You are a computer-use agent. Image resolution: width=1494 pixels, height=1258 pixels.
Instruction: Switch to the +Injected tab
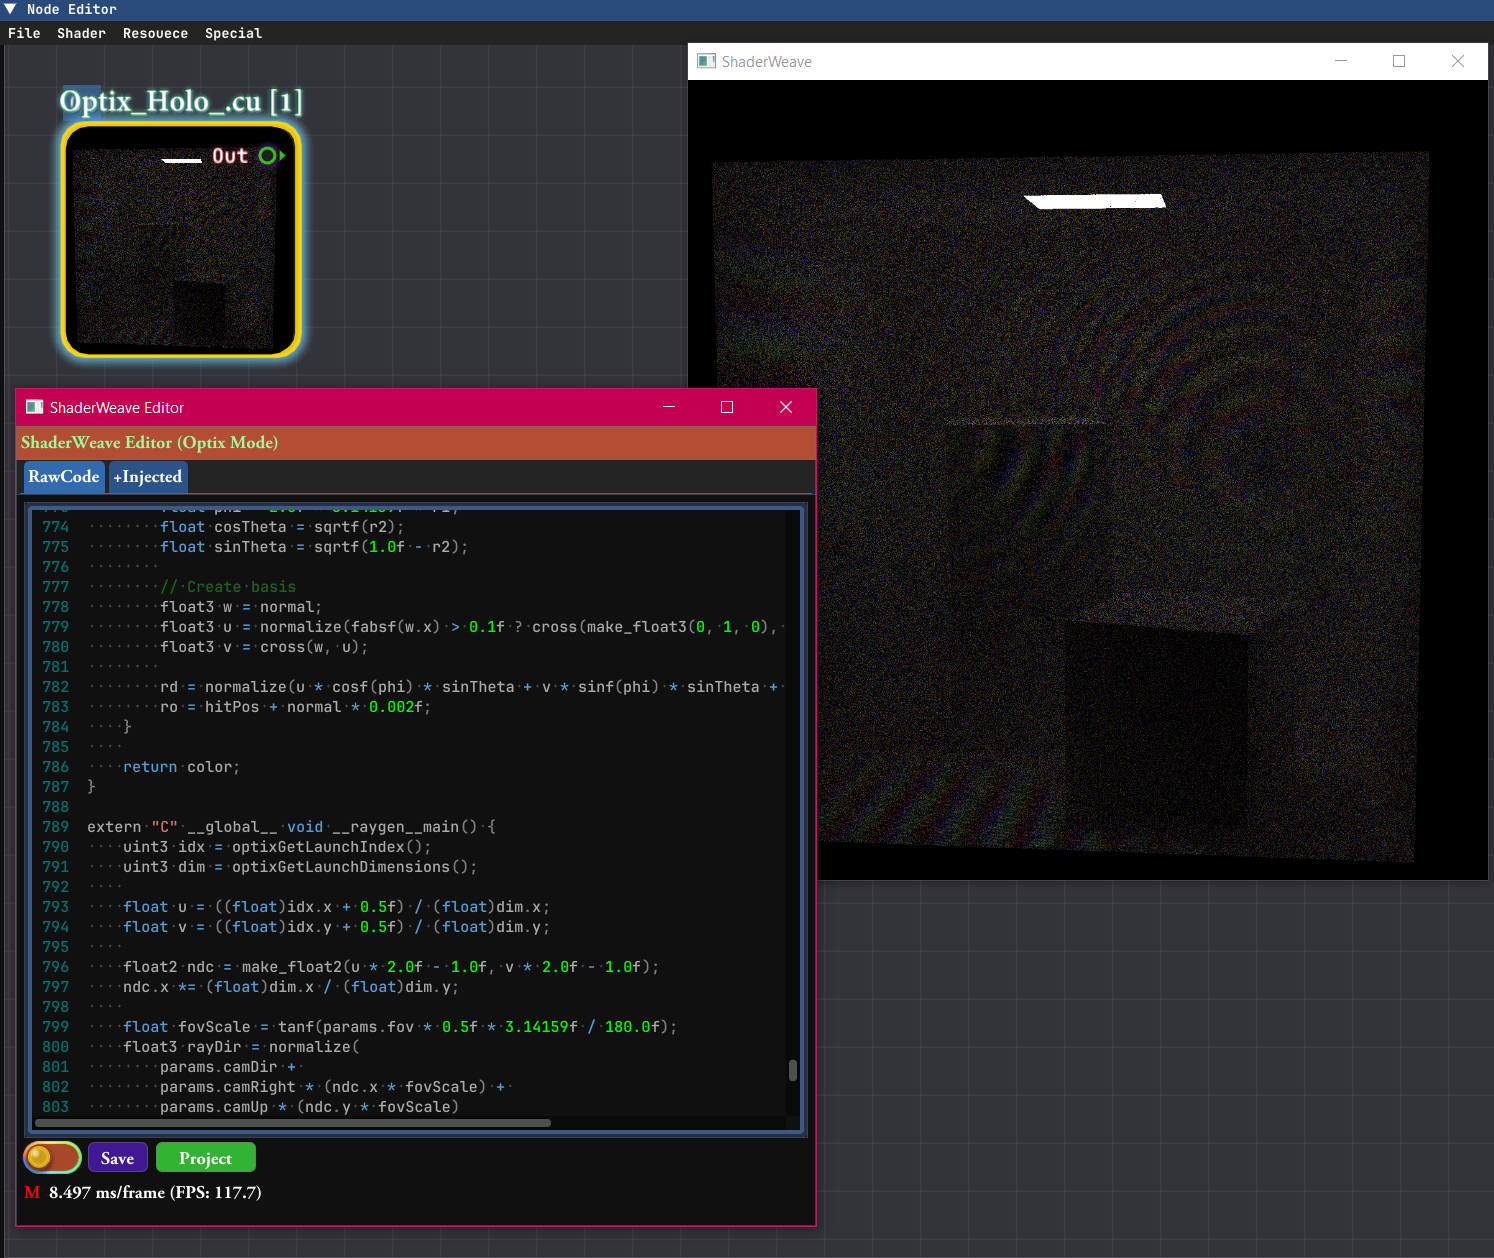(147, 477)
